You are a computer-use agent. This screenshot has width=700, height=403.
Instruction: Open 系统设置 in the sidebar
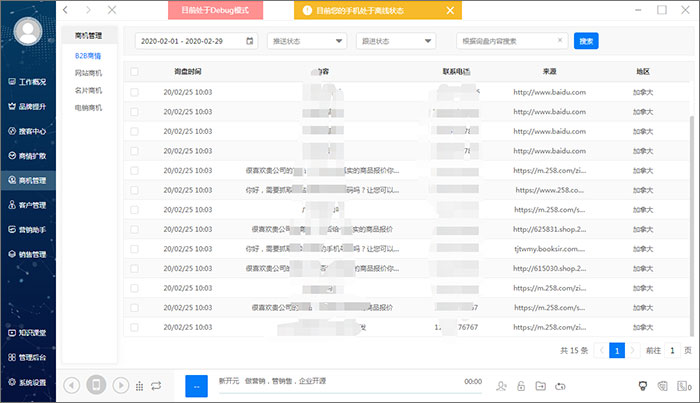pos(28,382)
